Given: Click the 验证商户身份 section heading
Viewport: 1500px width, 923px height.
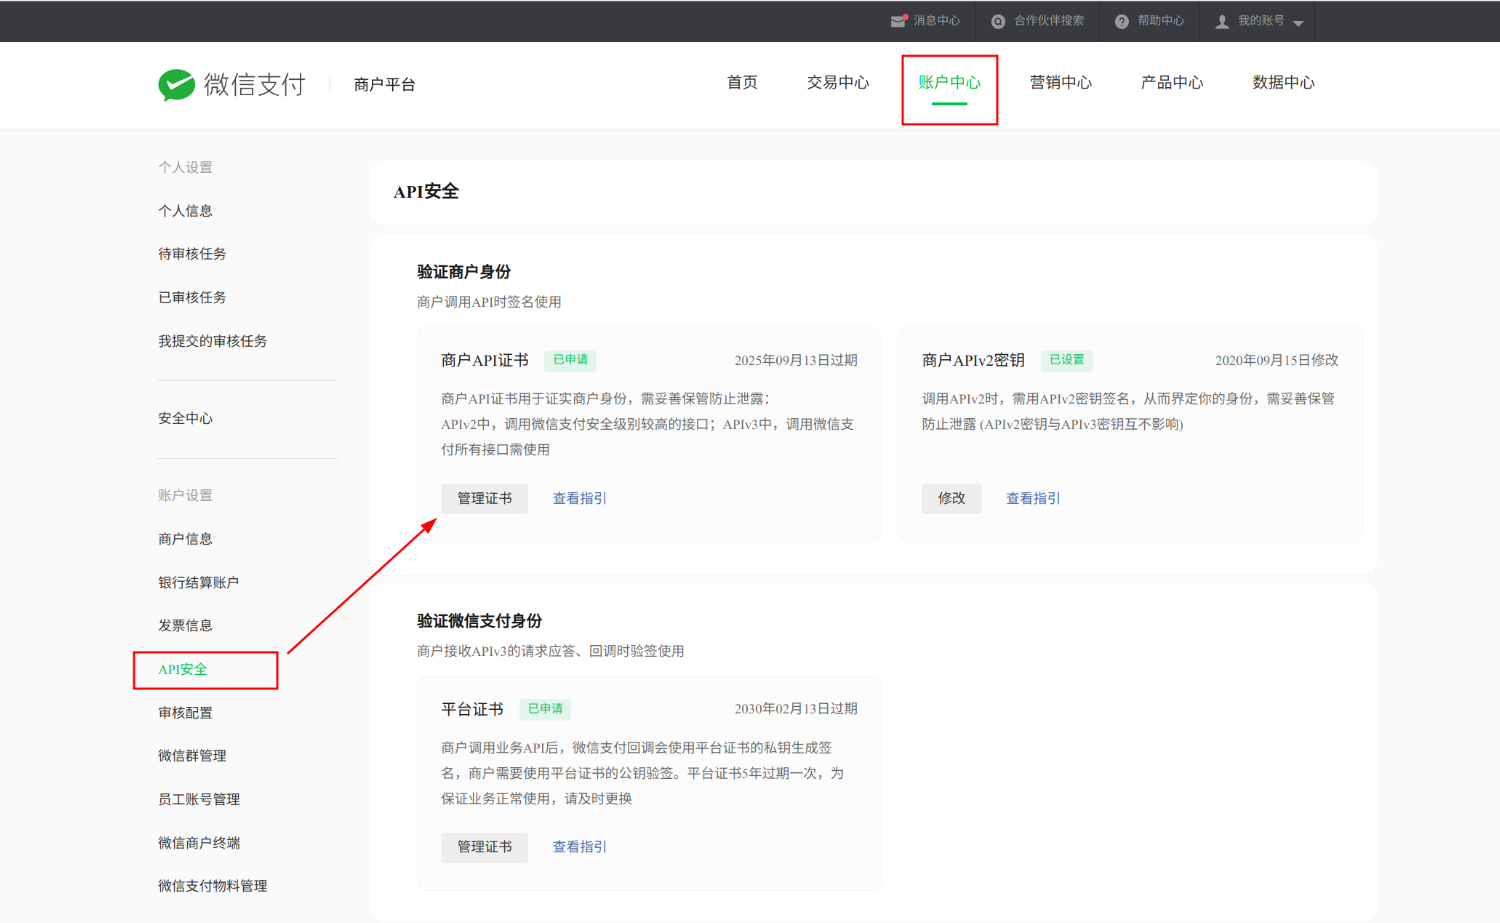Looking at the screenshot, I should (x=464, y=272).
